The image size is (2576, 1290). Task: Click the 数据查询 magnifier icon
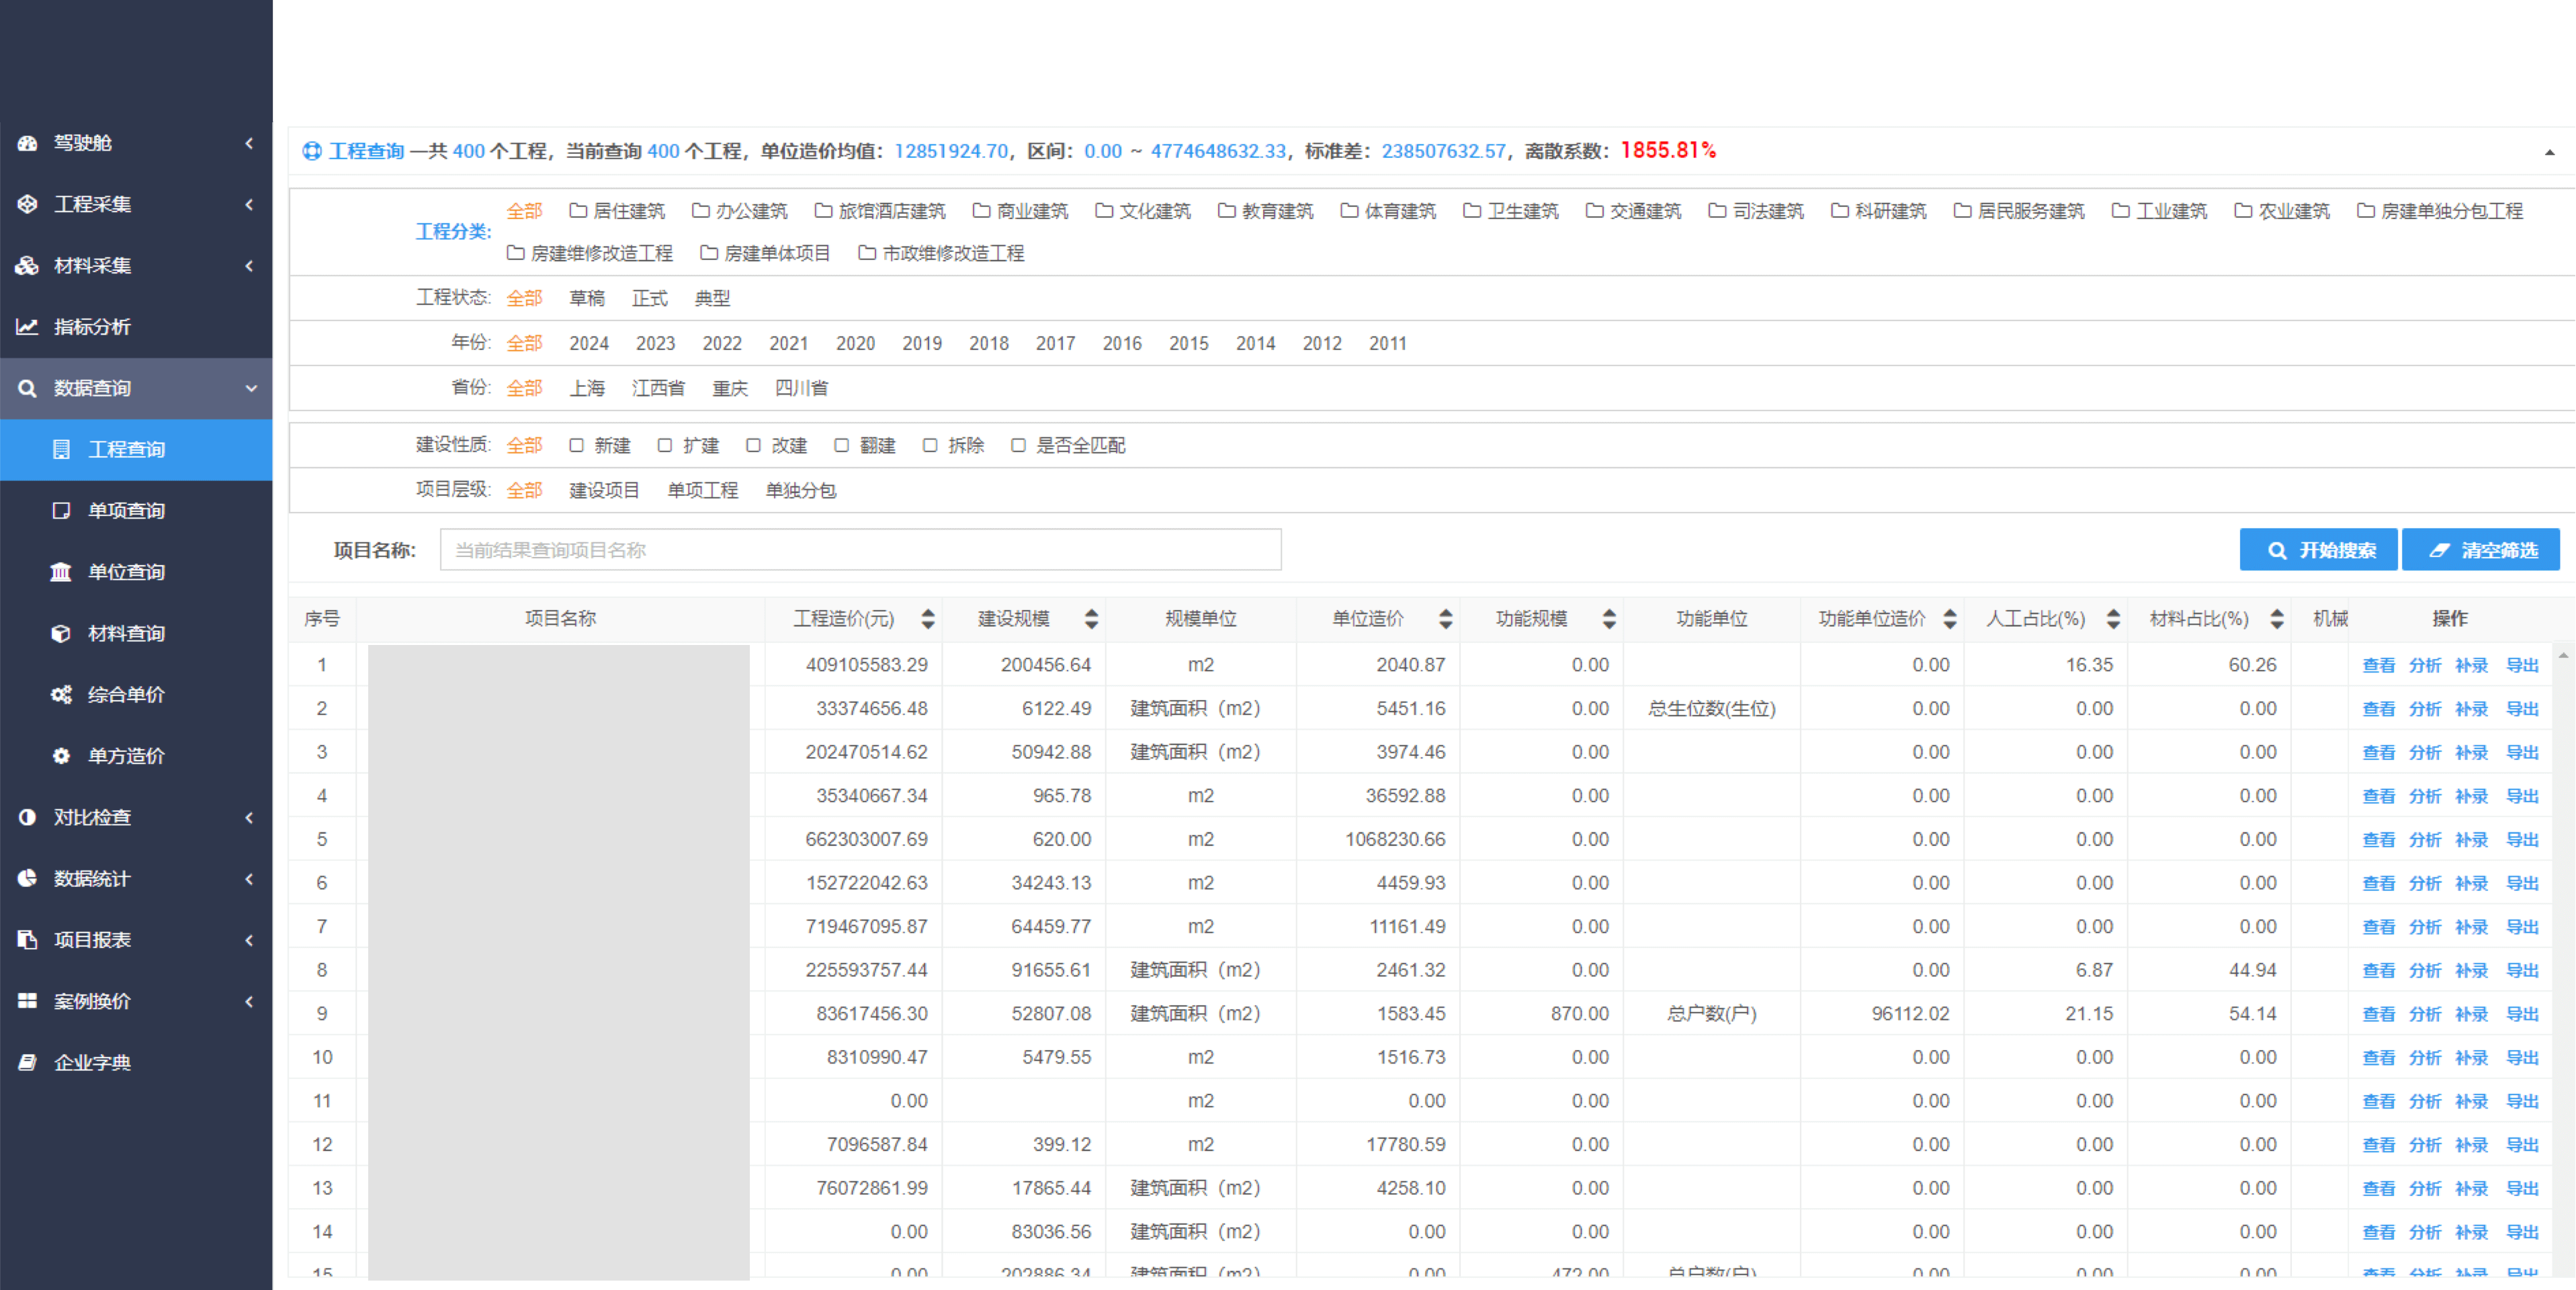click(x=27, y=388)
